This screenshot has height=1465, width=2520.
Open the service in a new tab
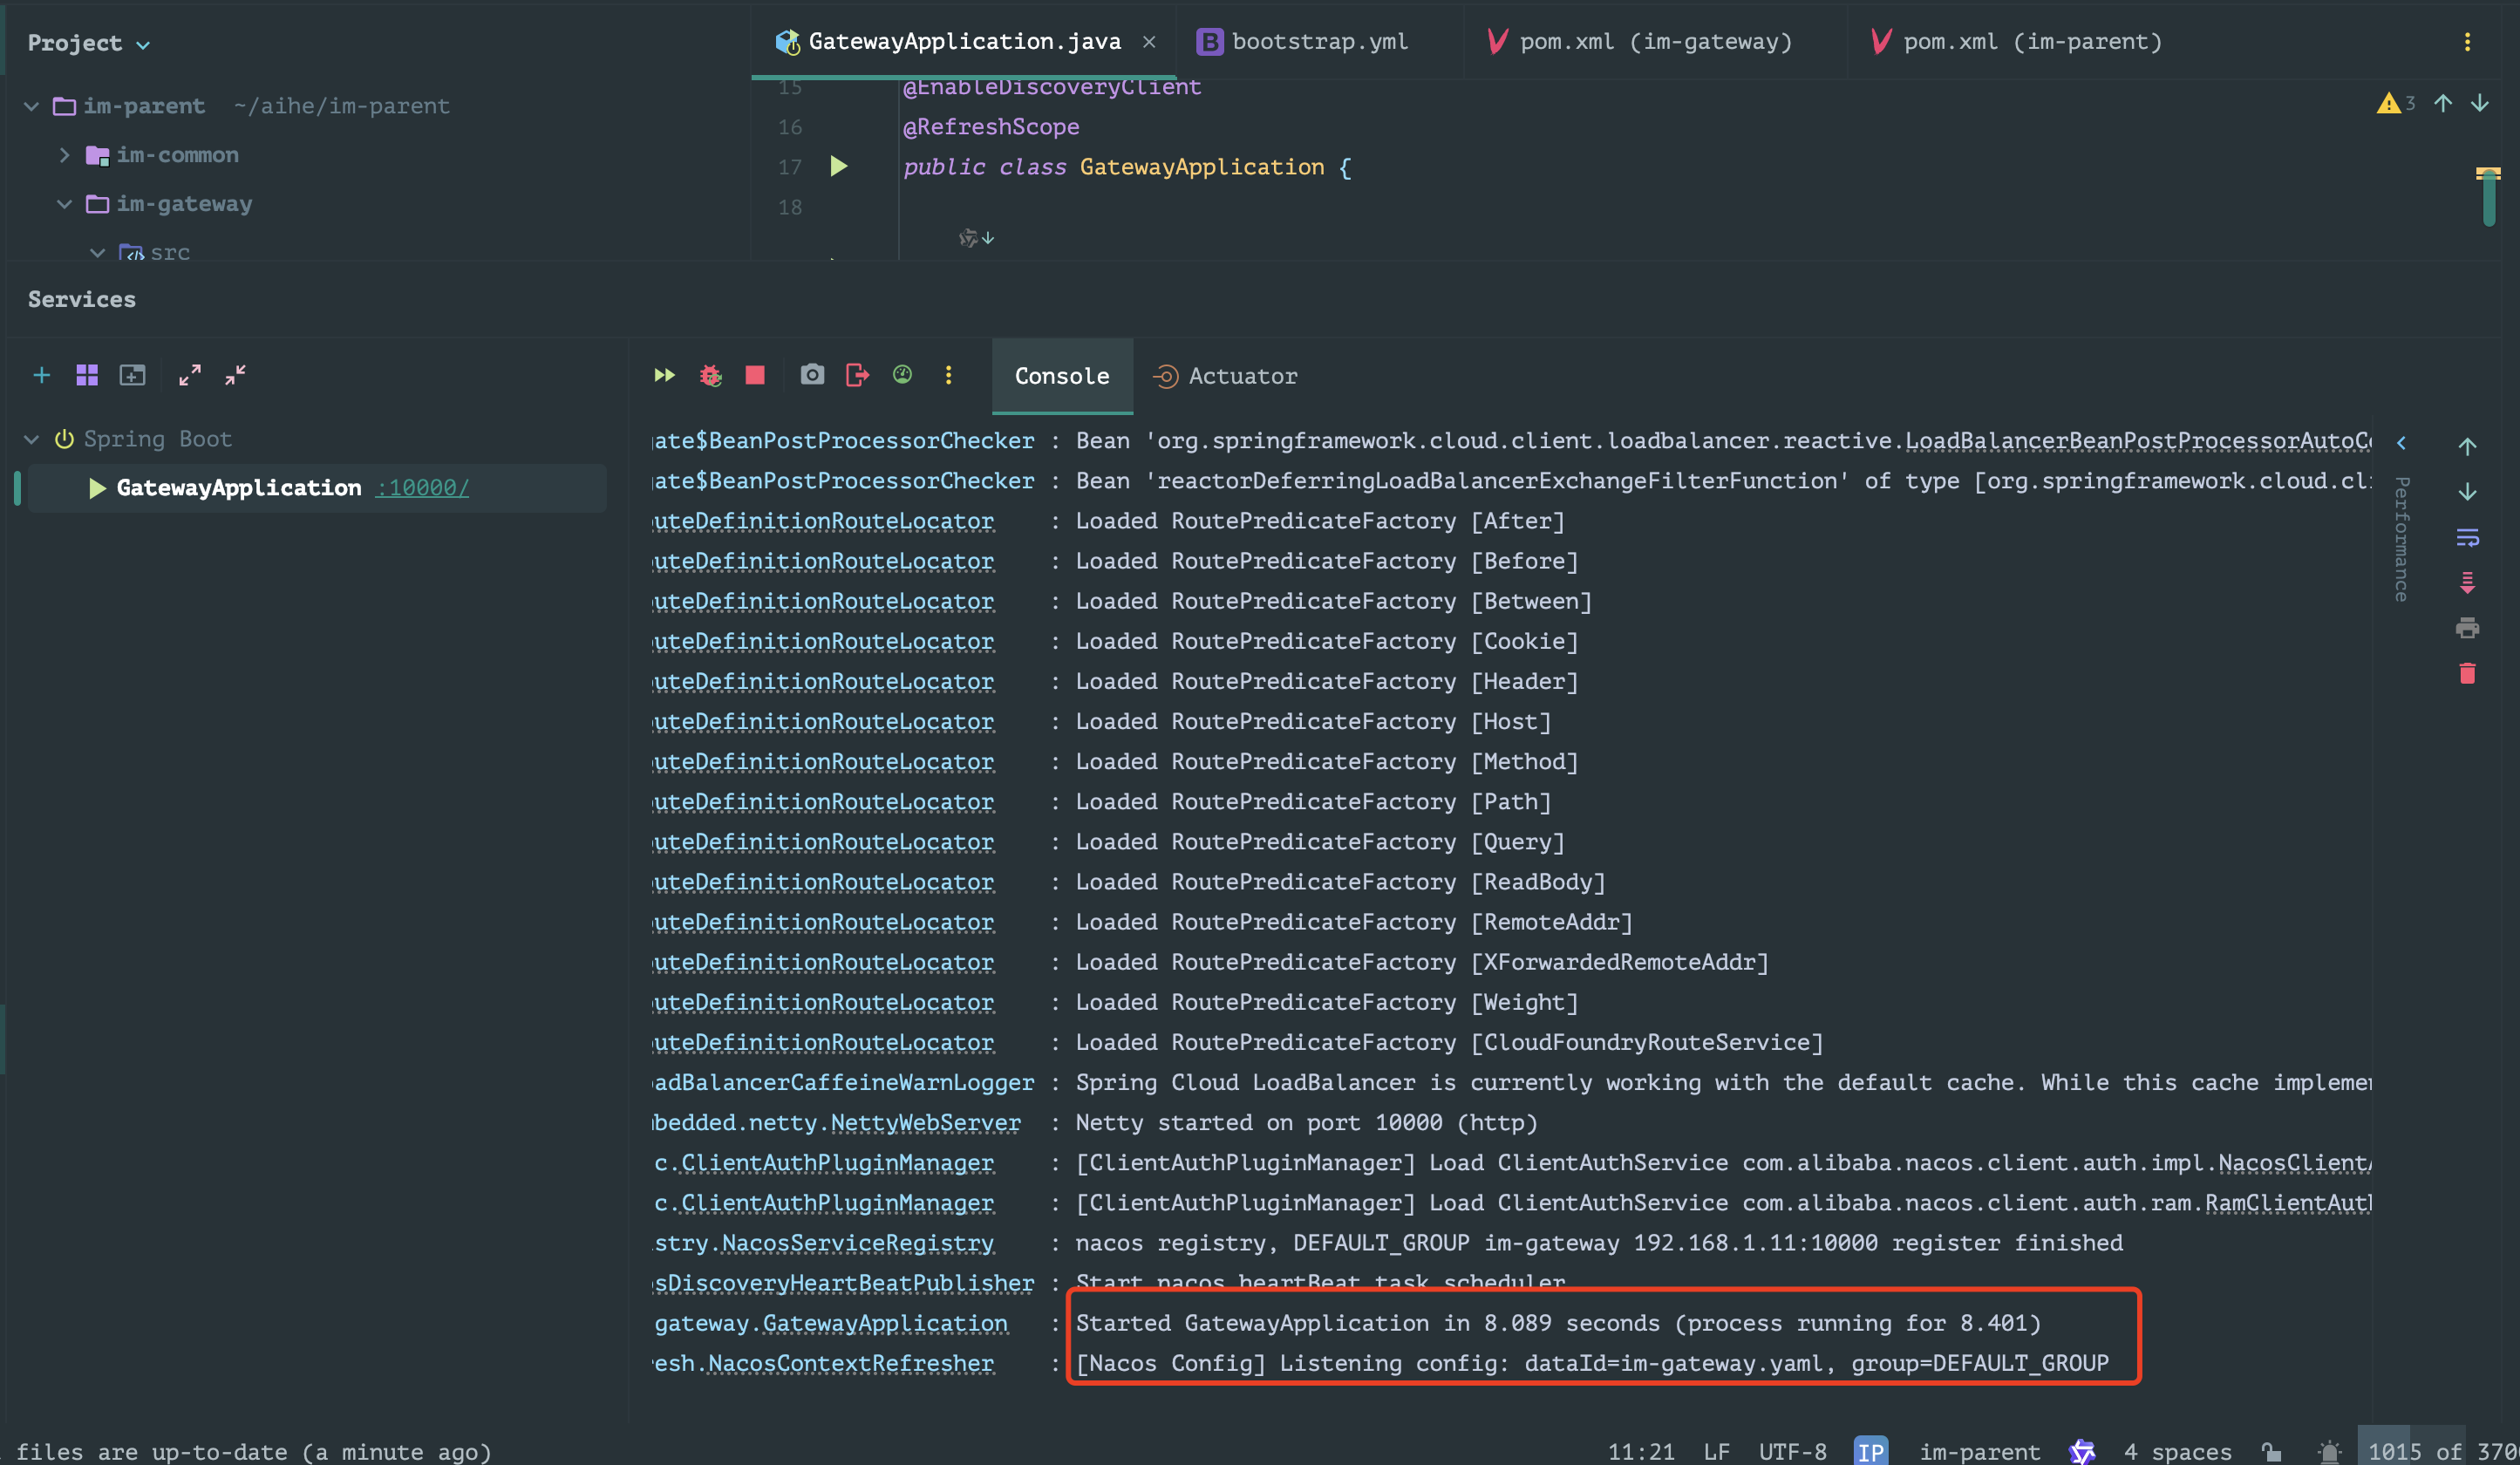click(133, 375)
